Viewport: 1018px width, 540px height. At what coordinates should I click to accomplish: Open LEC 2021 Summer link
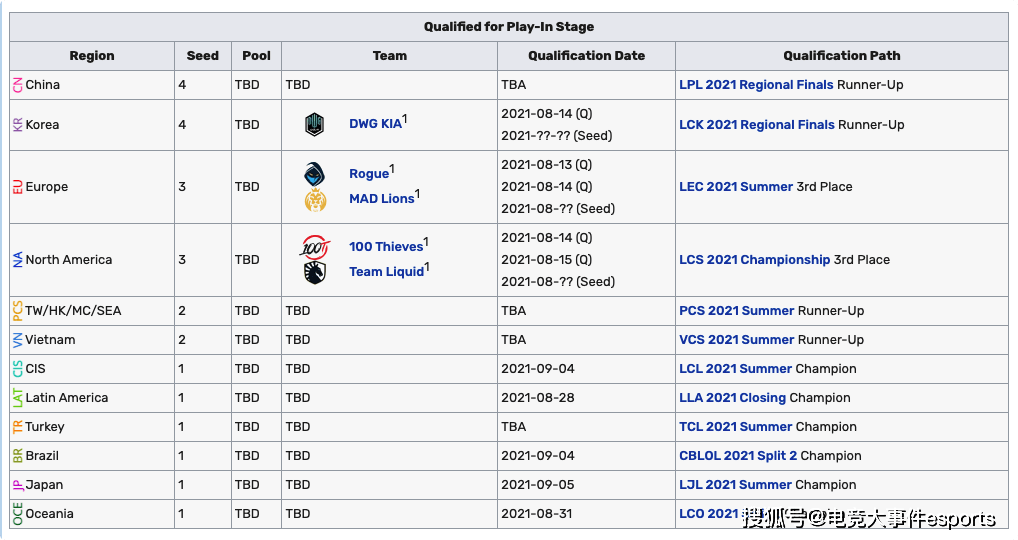(736, 187)
